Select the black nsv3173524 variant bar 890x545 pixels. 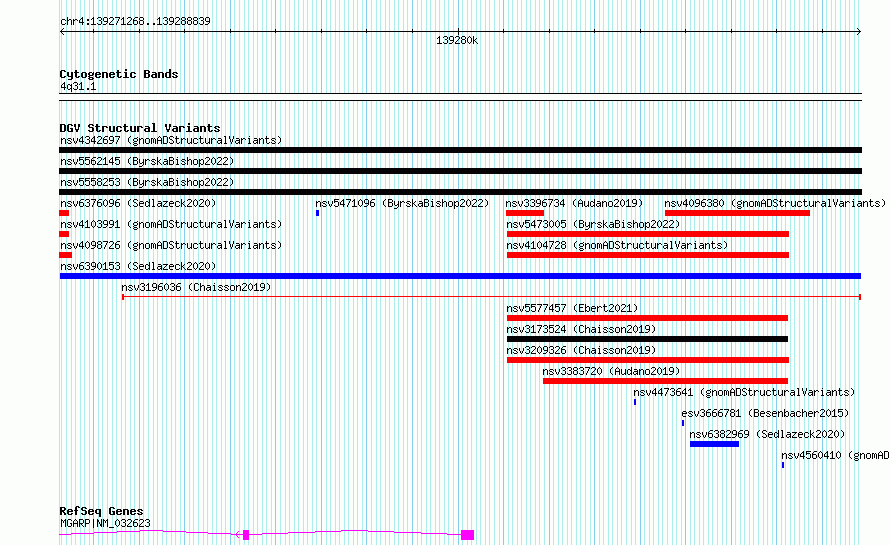click(647, 339)
